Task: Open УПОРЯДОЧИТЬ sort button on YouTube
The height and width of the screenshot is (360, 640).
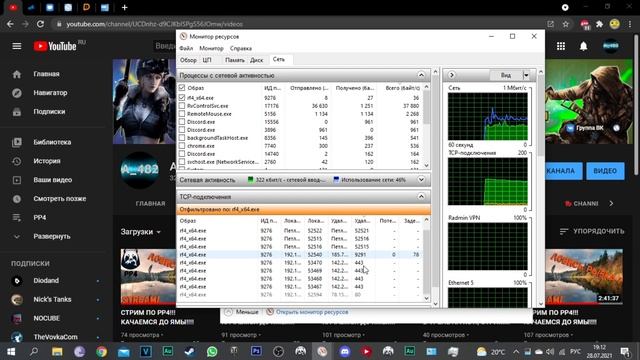Action: pos(592,231)
